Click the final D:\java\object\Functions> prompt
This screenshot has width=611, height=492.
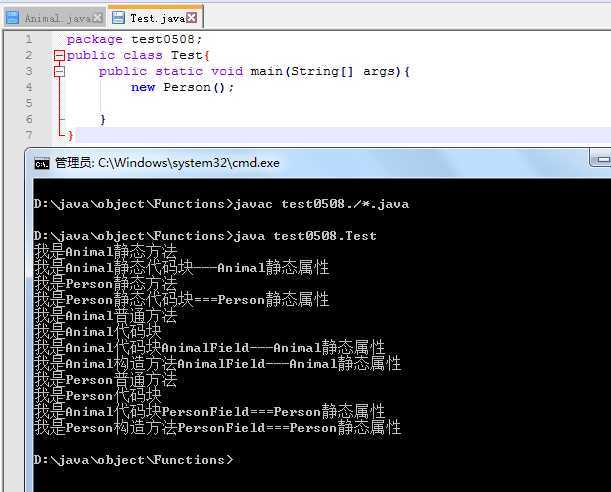click(x=133, y=460)
